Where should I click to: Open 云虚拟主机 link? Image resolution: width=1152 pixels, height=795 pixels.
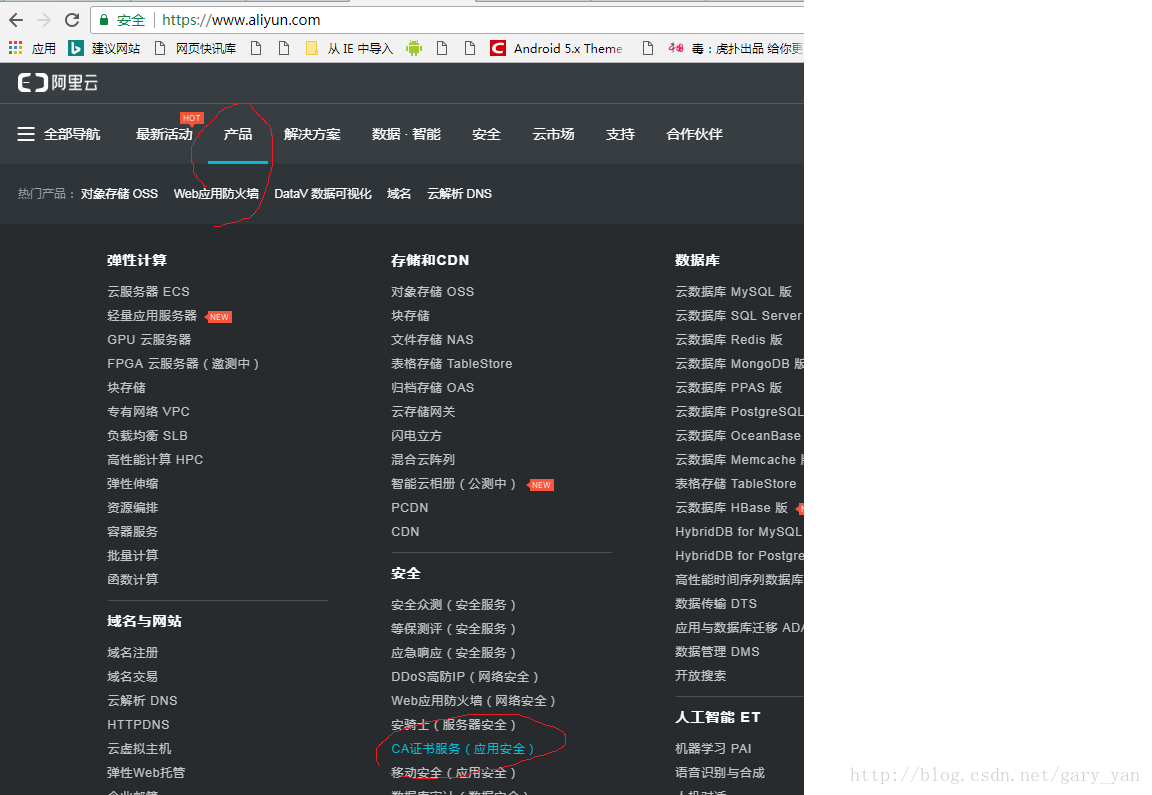[140, 749]
